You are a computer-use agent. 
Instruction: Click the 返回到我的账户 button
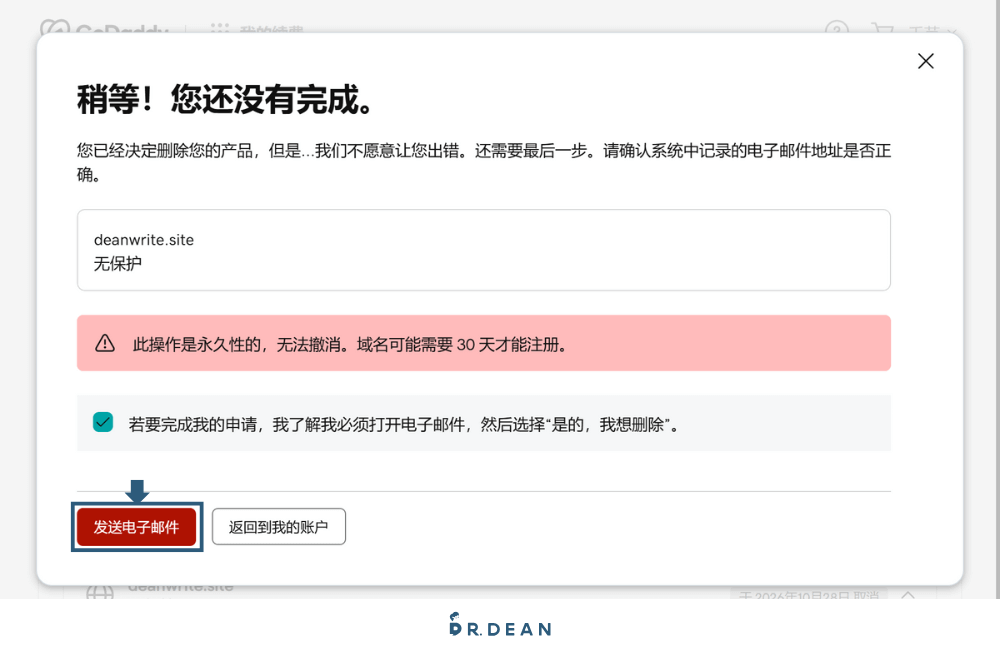279,526
